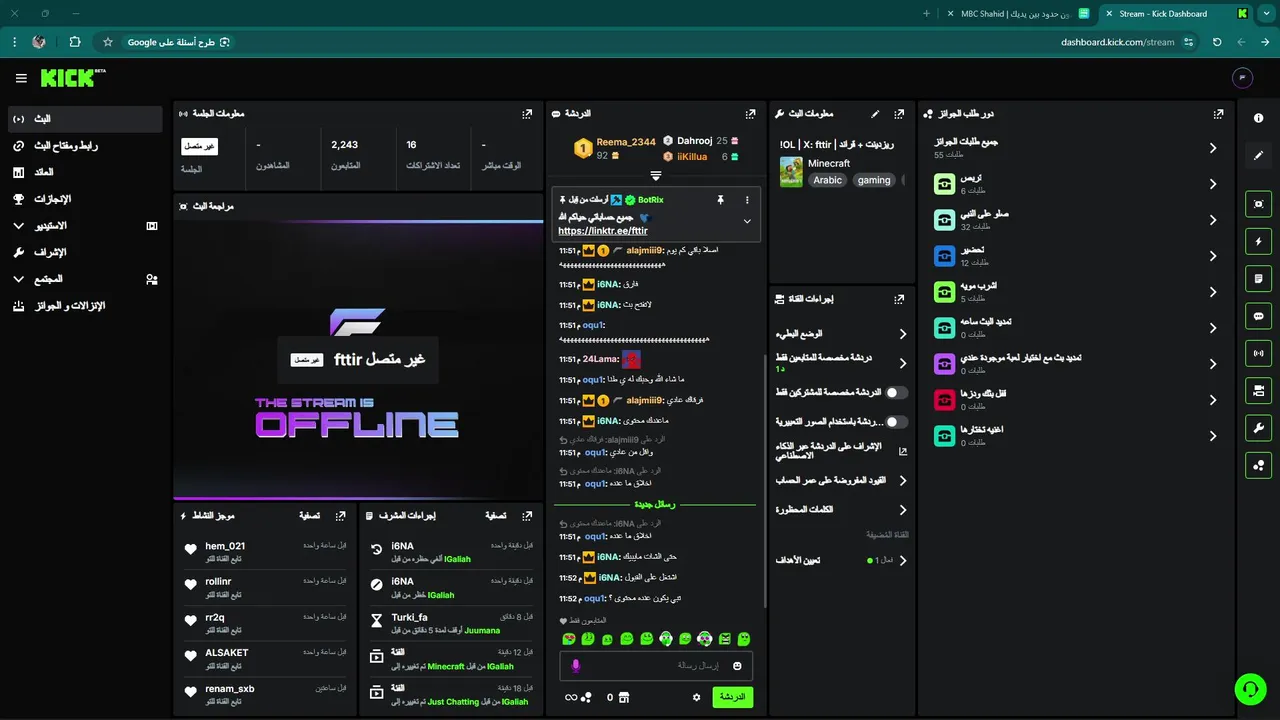Viewport: 1280px width, 720px height.
Task: Open all reward requests row with 55 requests
Action: [1075, 148]
